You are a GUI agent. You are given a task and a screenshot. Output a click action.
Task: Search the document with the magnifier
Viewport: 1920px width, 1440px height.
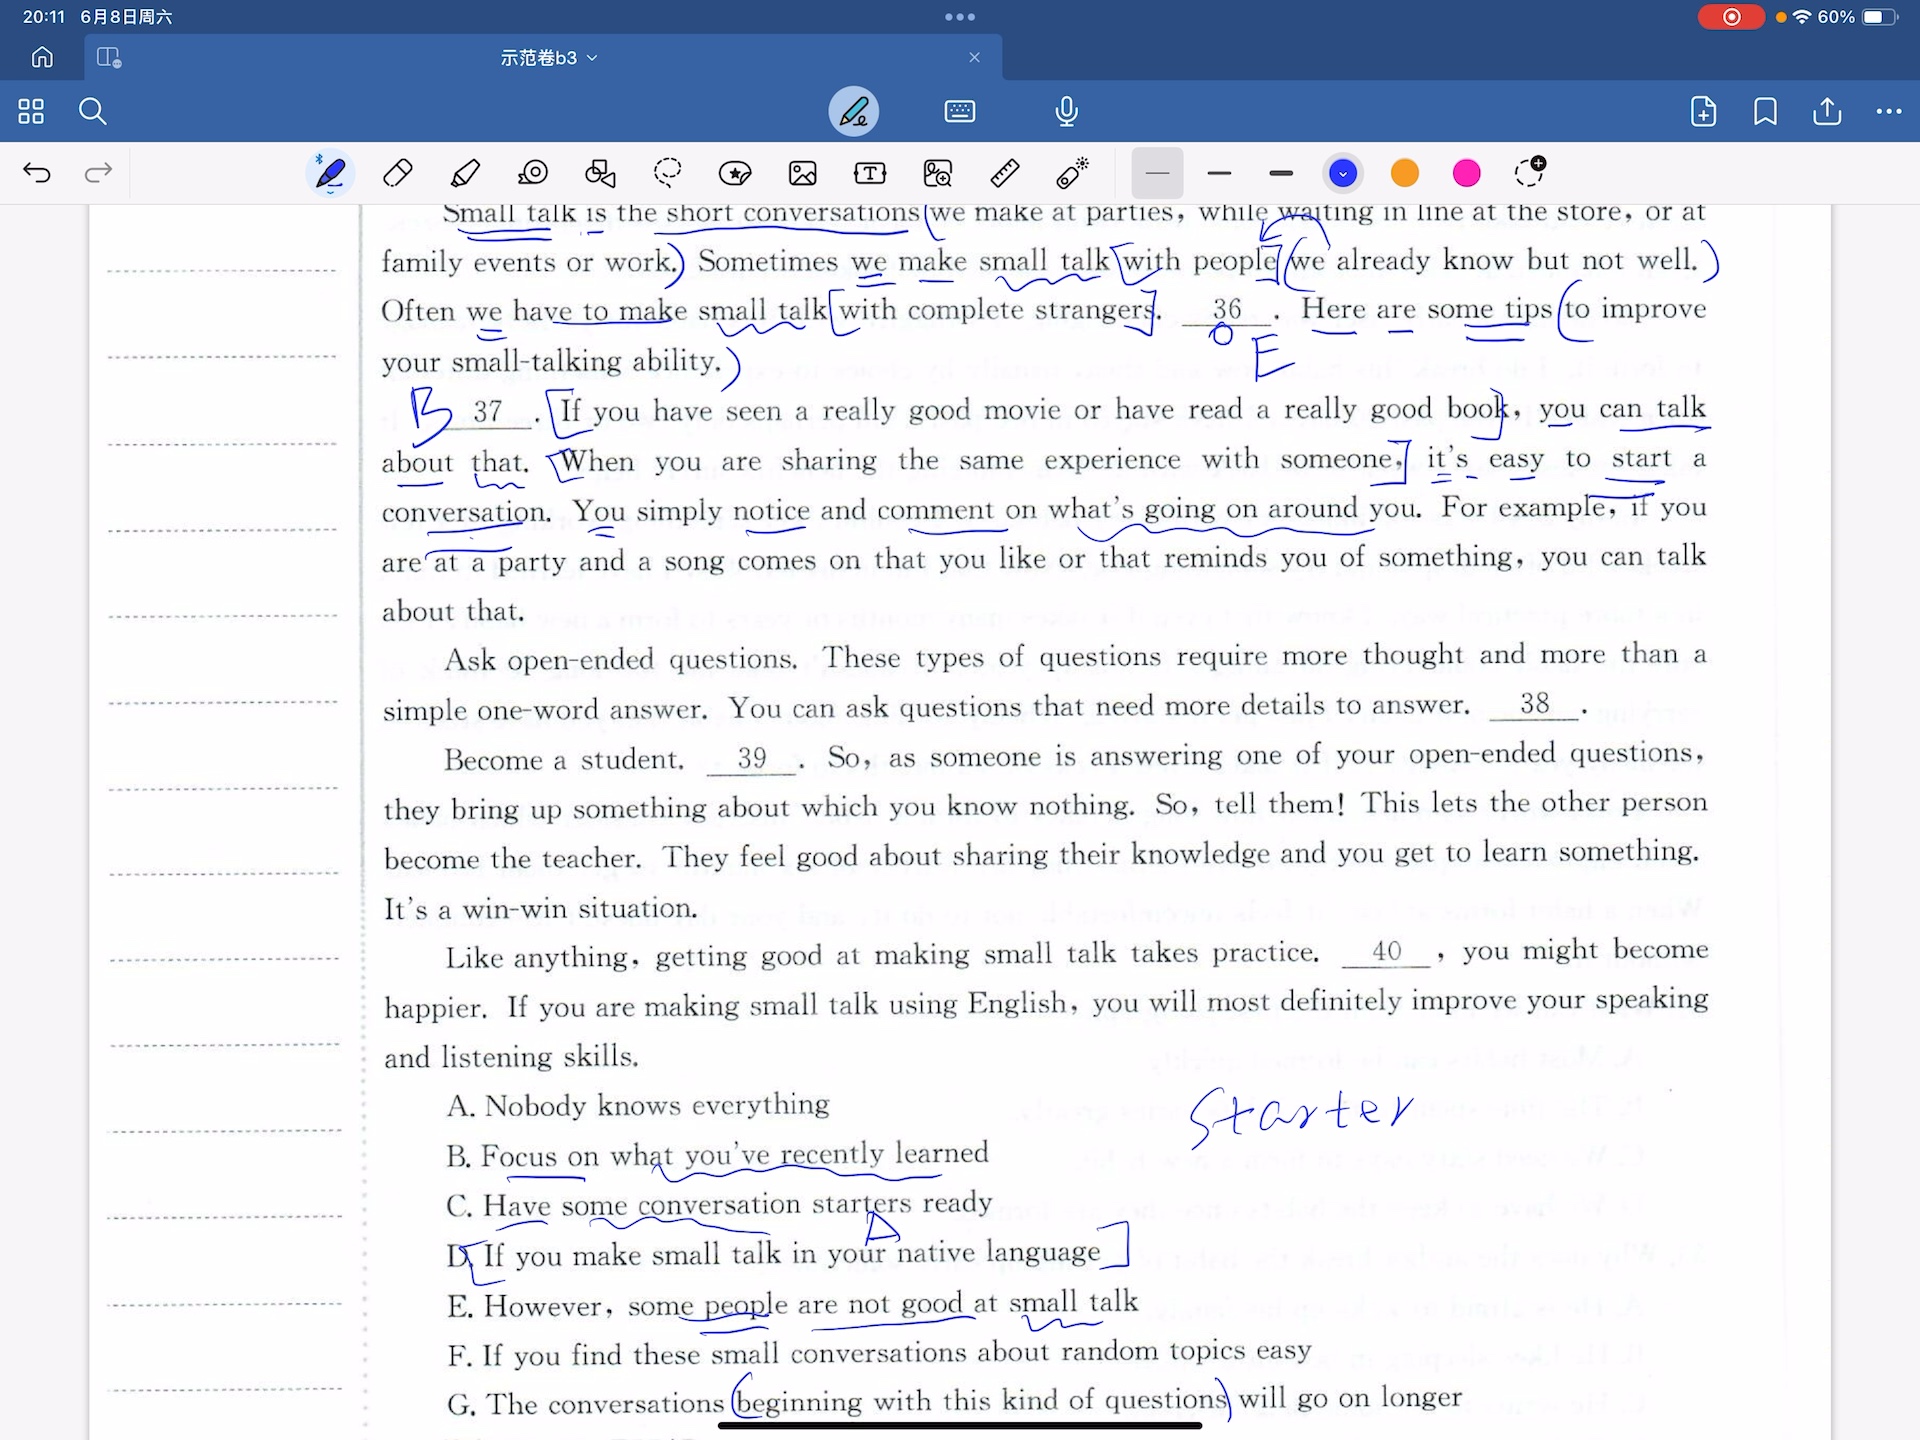[x=92, y=111]
